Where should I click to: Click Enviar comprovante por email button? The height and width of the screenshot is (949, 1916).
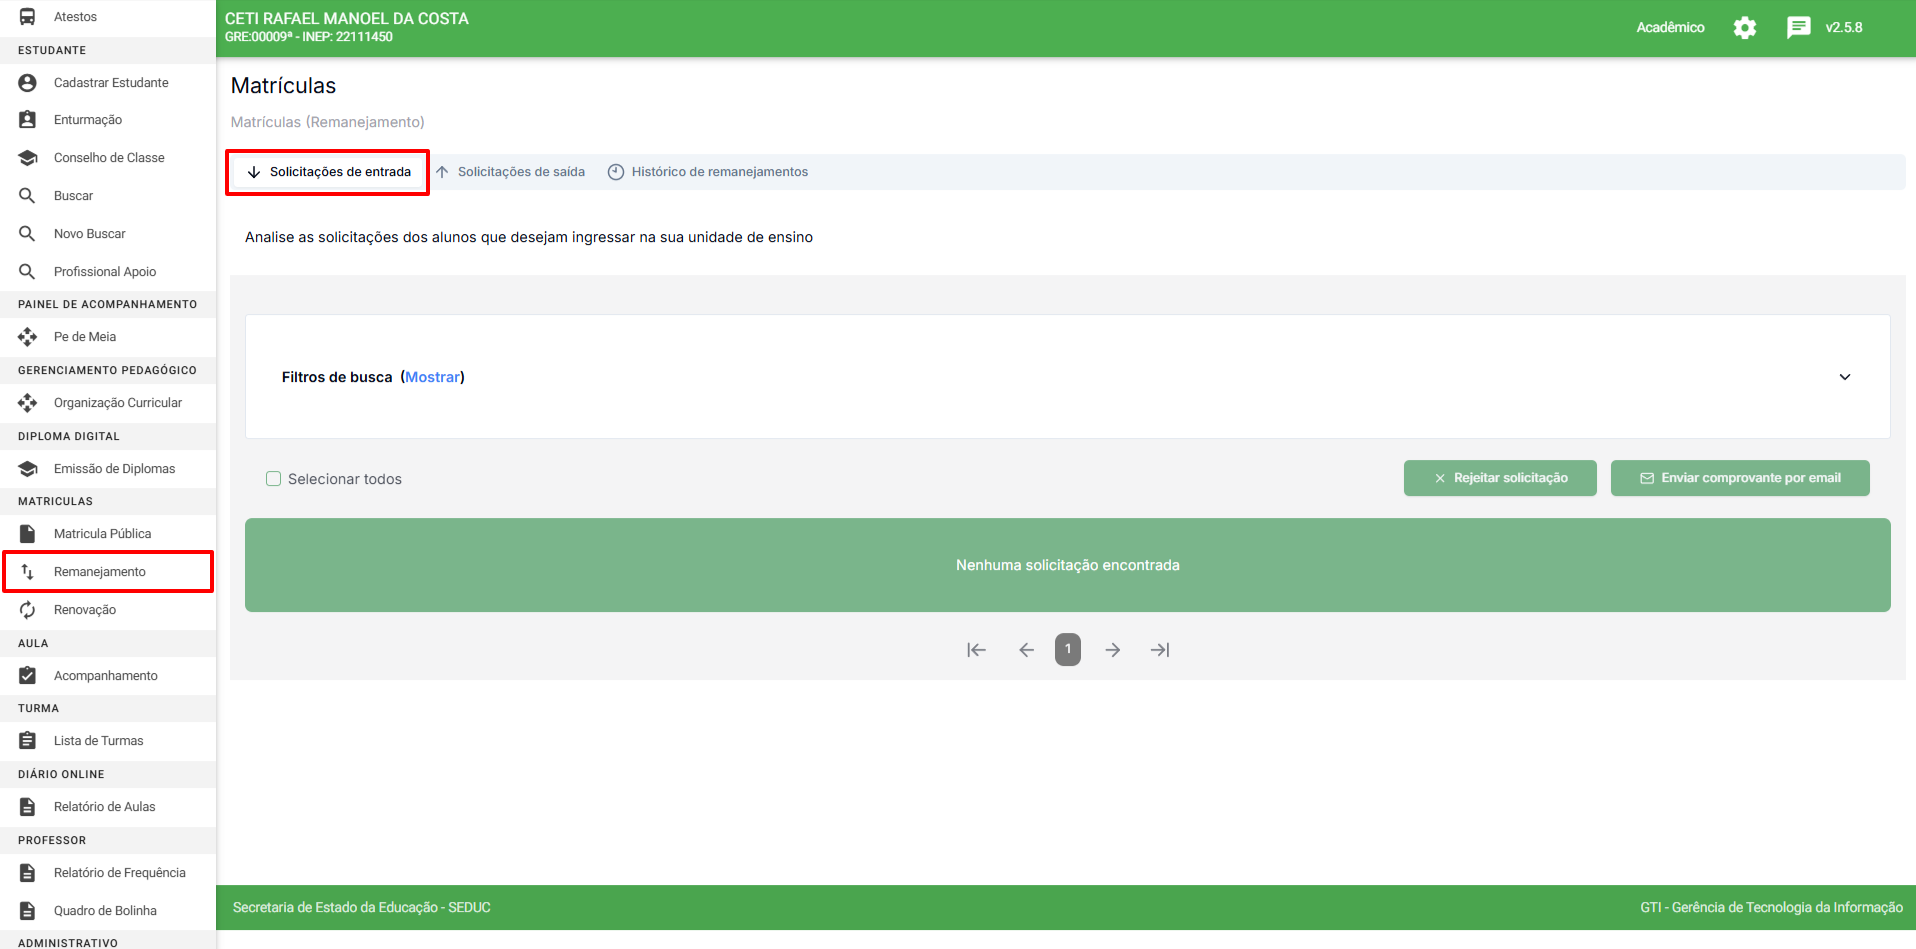coord(1739,478)
